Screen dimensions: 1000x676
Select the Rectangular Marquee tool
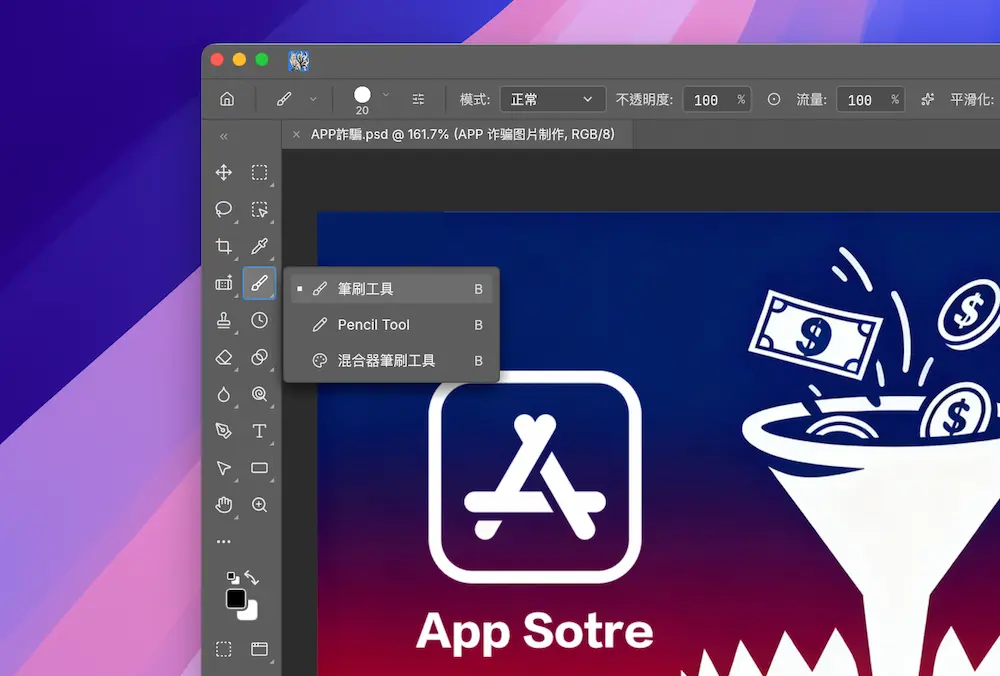(x=260, y=173)
